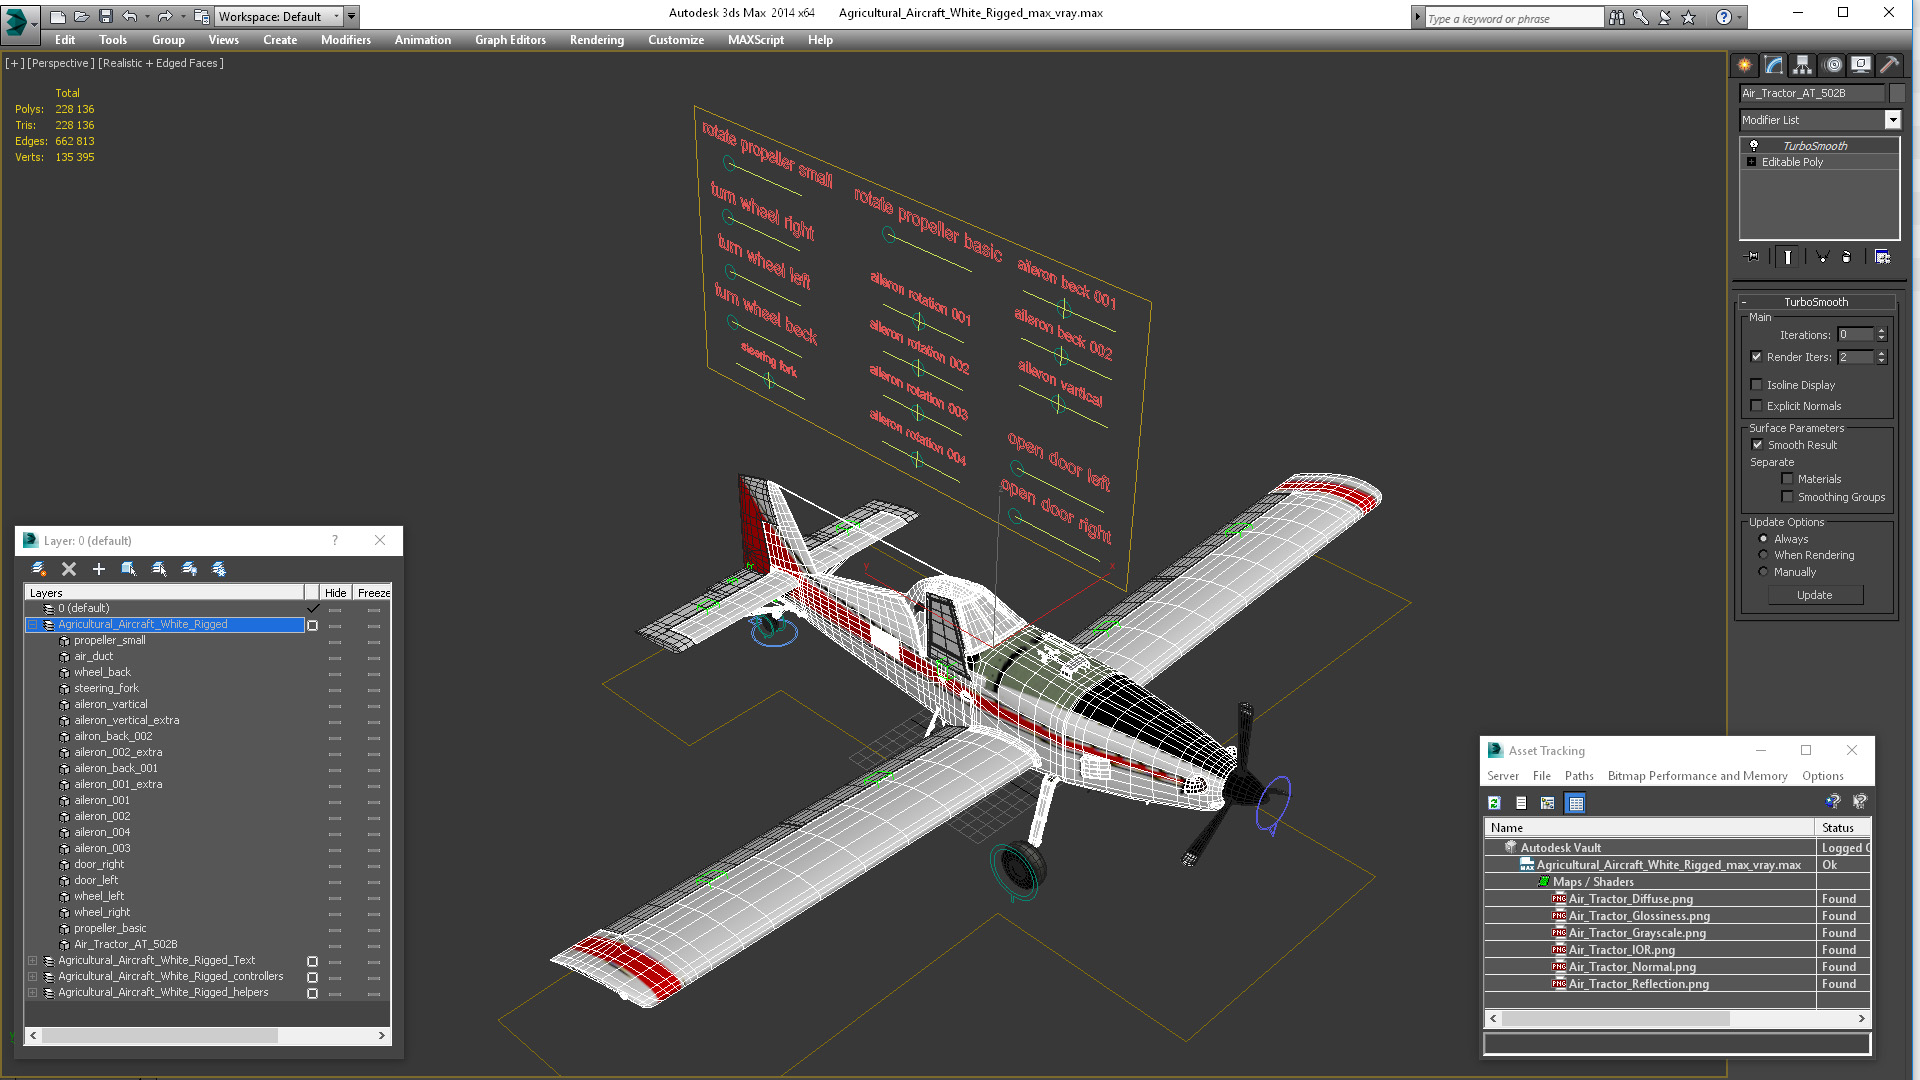Open the Motion command panel tab
Viewport: 1920px width, 1080px height.
click(1832, 65)
